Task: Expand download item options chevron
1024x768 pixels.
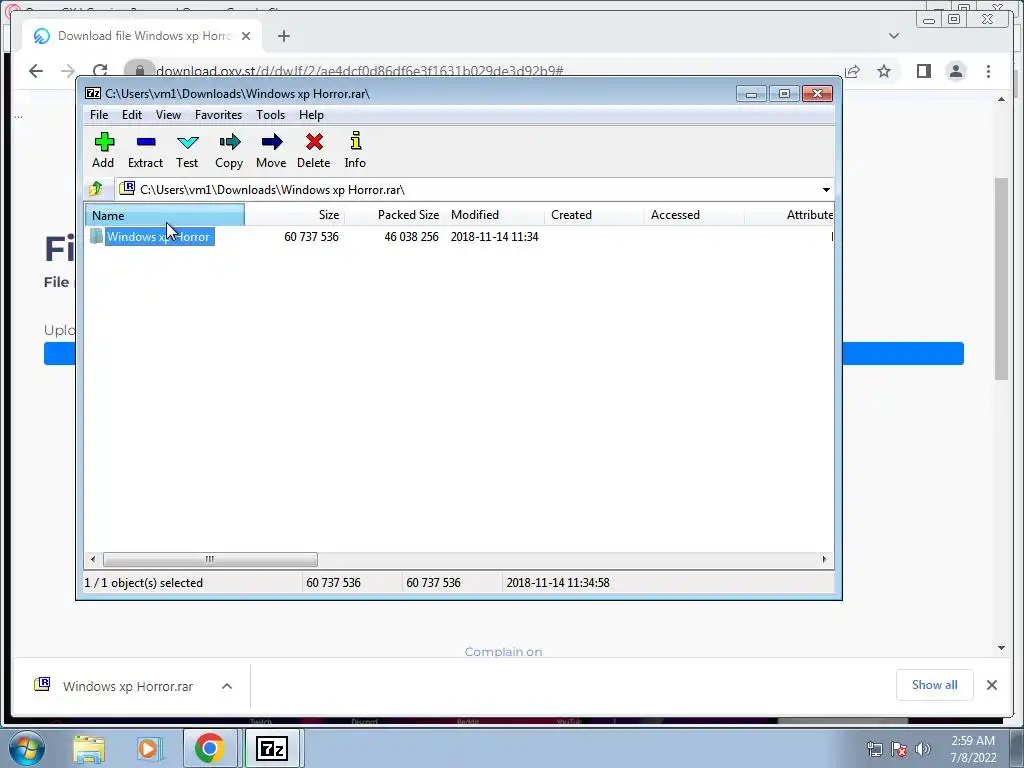Action: pos(227,686)
